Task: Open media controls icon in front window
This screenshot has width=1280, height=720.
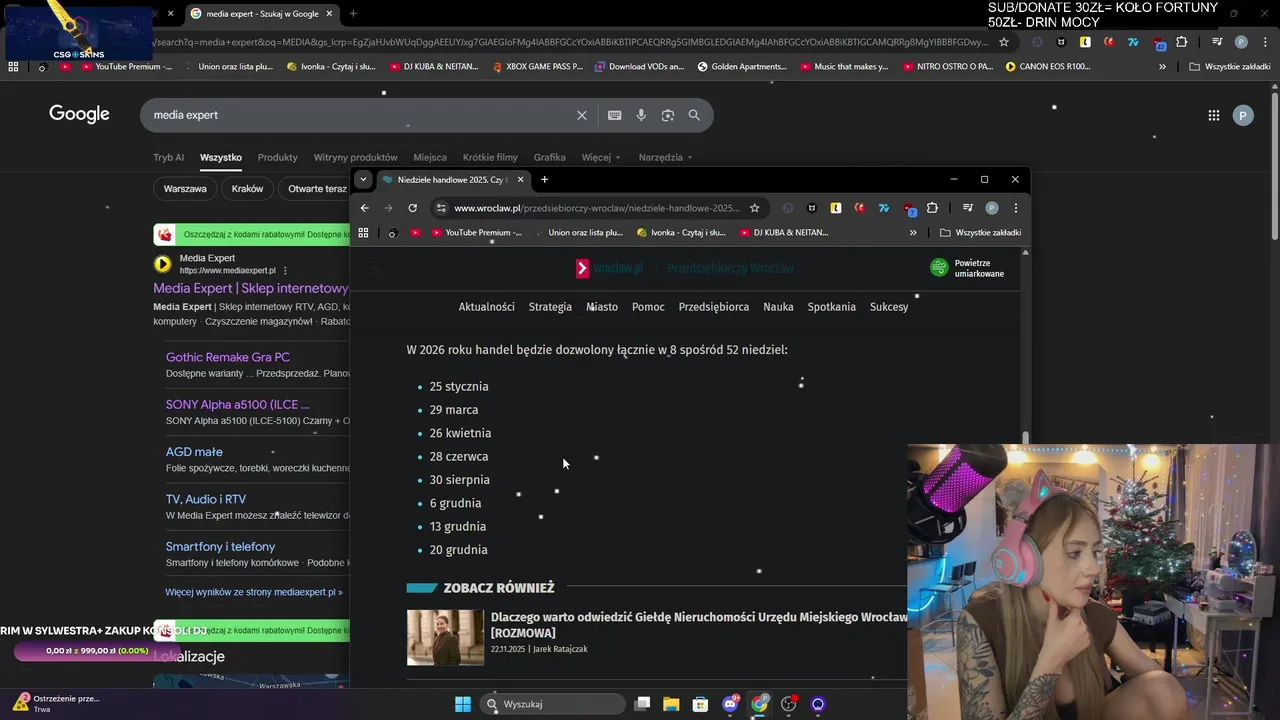Action: 967,208
